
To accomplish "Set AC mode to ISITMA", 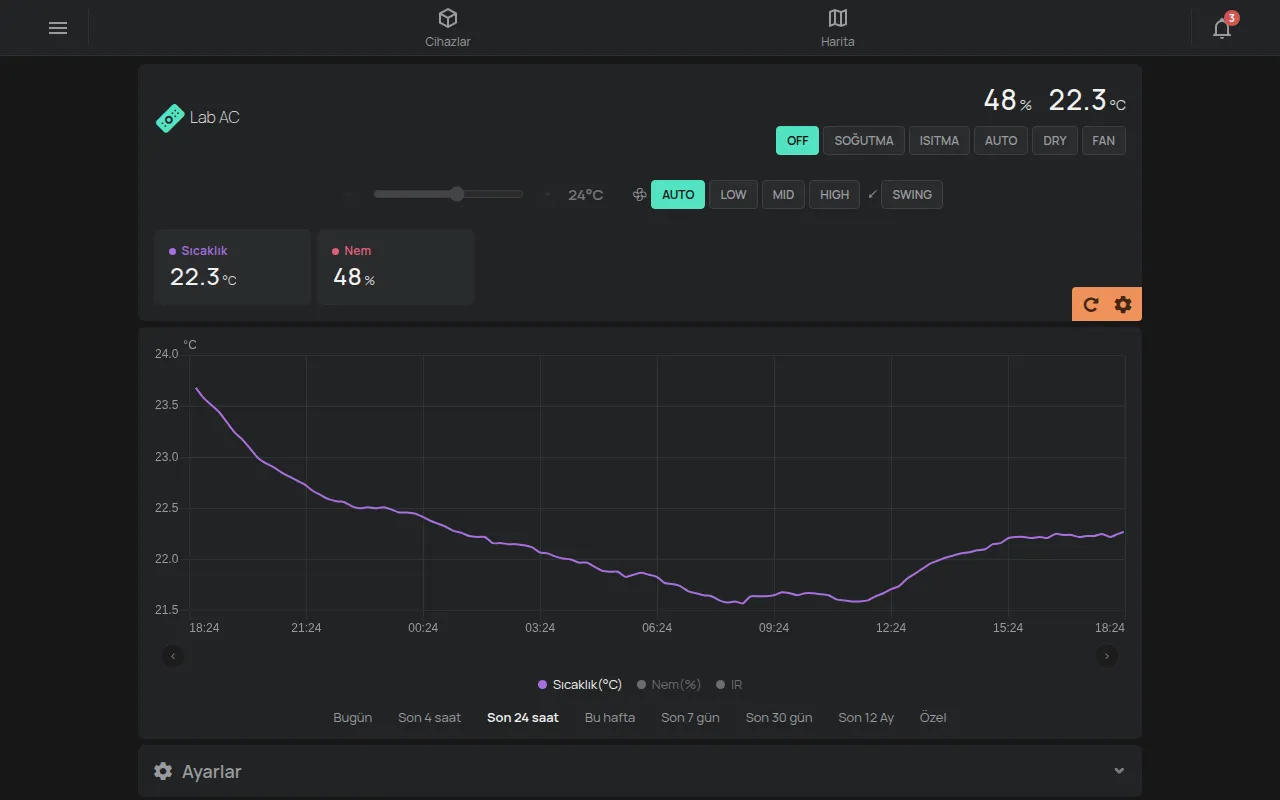I will point(939,141).
